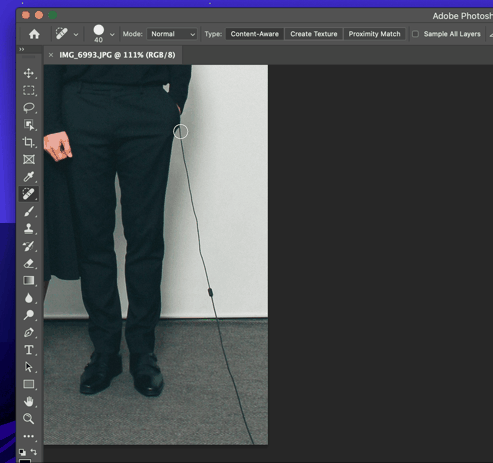Select the Rectangle shape tool

pyautogui.click(x=29, y=384)
